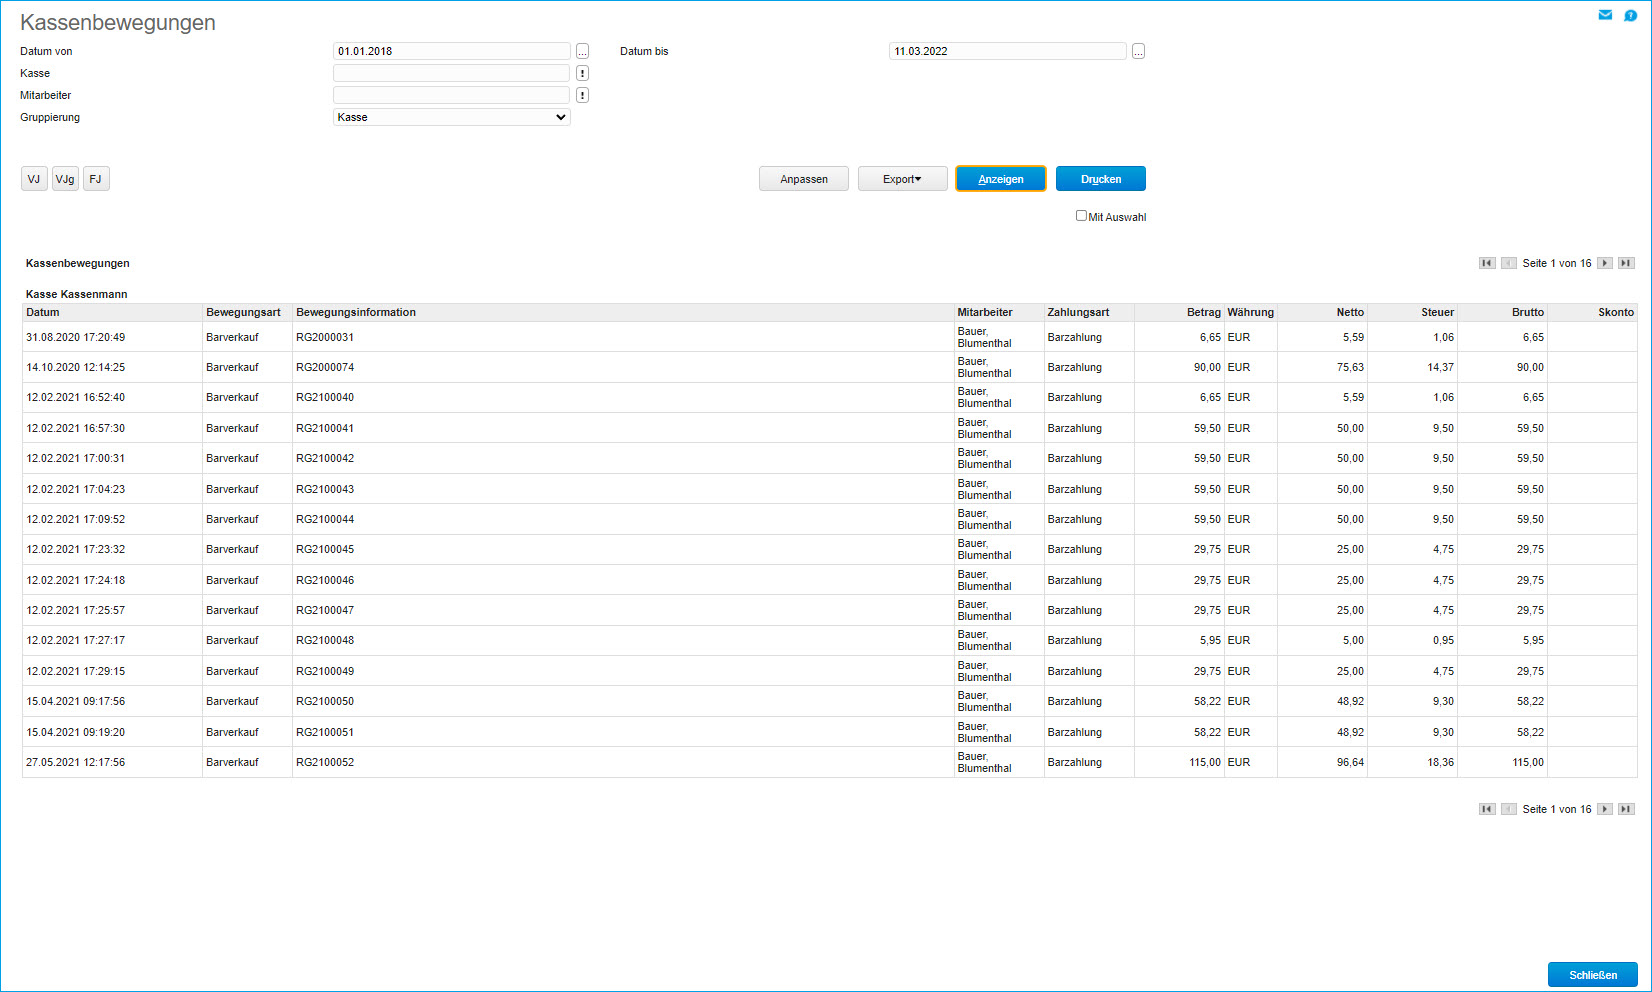
Task: Open date picker for Datum von
Action: point(582,51)
